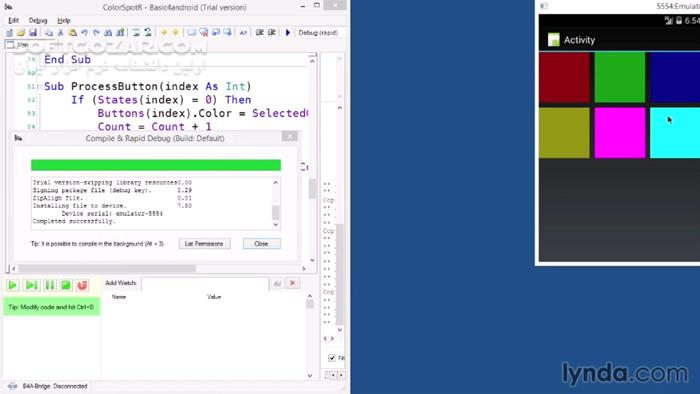Click the Cut scissors toolbar icon
This screenshot has height=394, width=700.
(x=61, y=33)
